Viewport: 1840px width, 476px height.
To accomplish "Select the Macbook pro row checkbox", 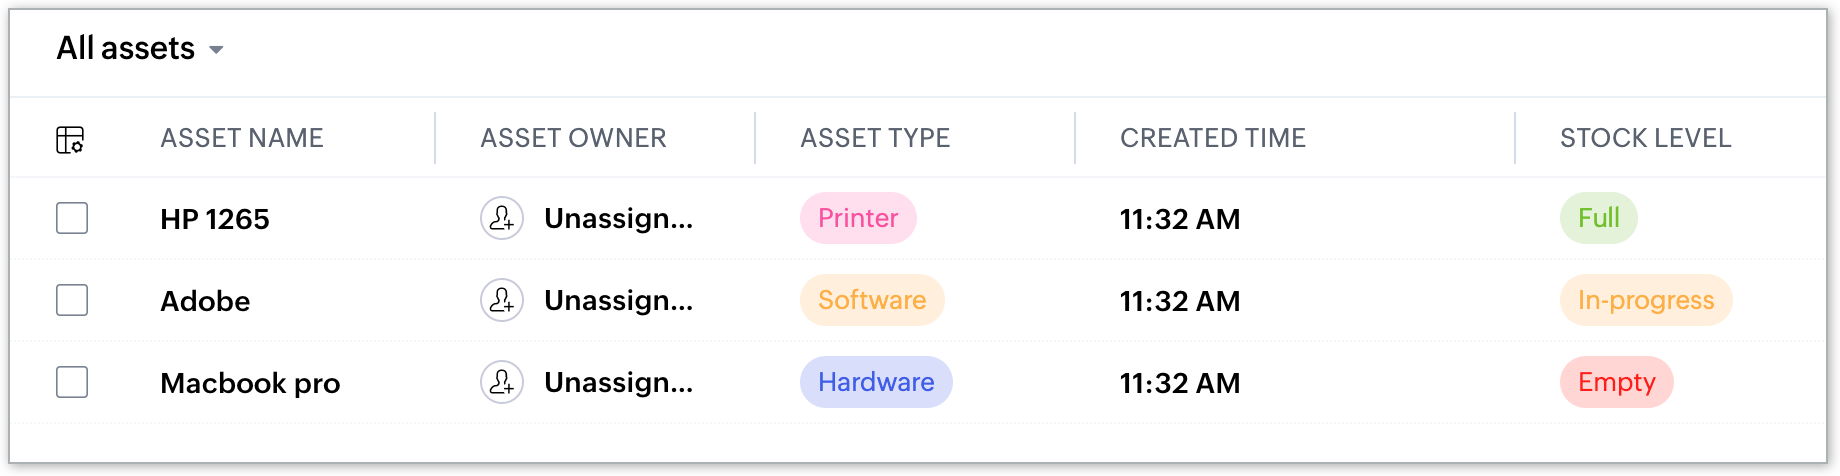I will [72, 382].
